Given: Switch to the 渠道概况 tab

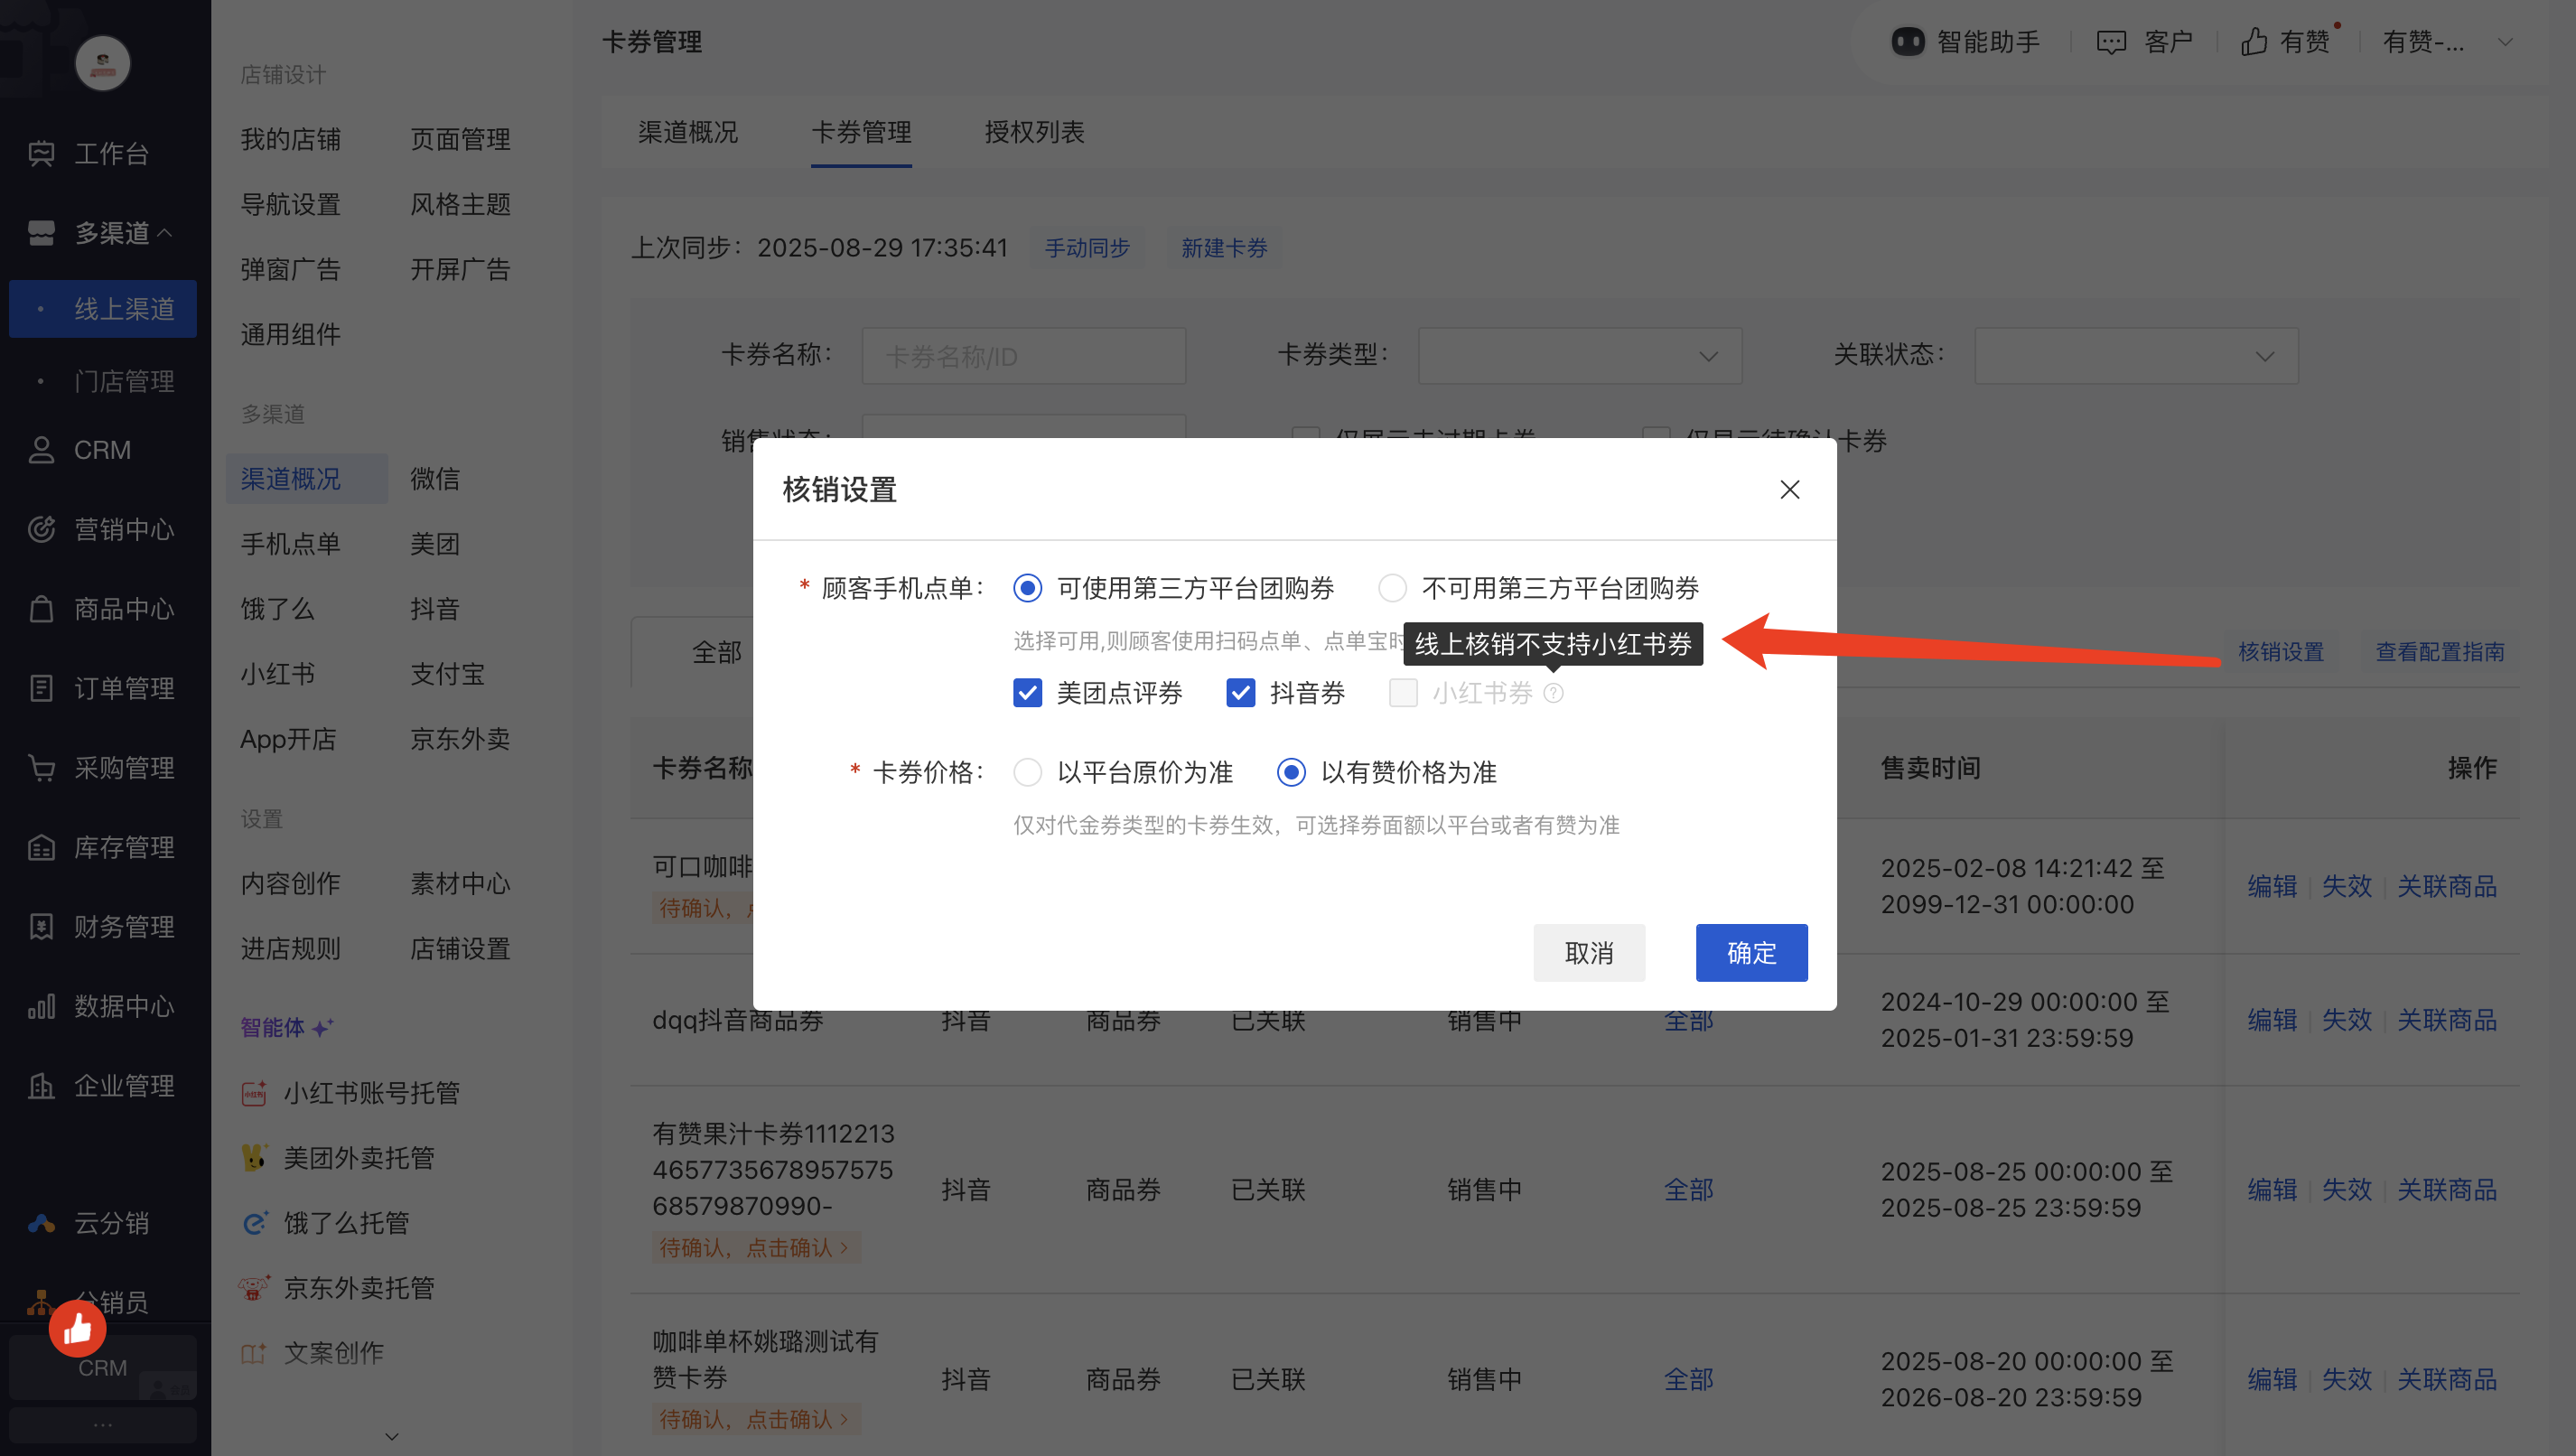Looking at the screenshot, I should coord(687,132).
